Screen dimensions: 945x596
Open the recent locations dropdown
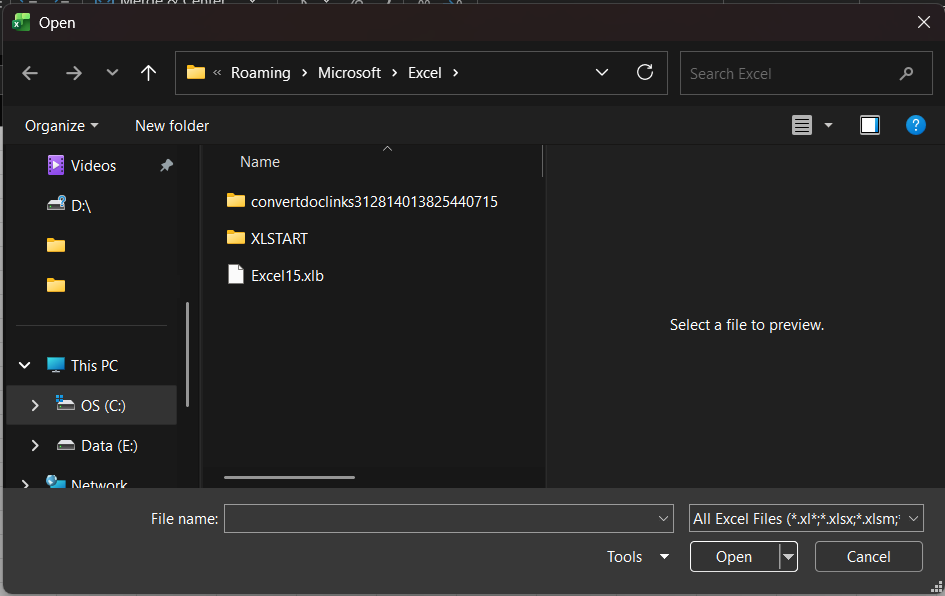click(112, 73)
